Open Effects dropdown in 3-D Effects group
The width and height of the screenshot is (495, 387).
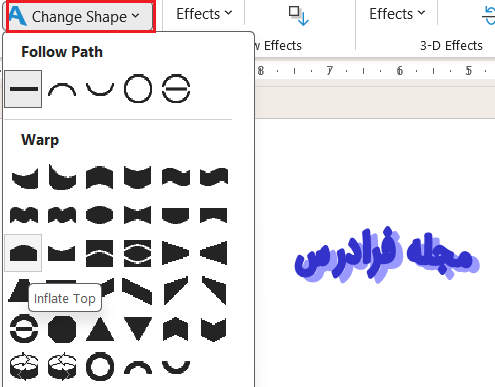(x=397, y=14)
